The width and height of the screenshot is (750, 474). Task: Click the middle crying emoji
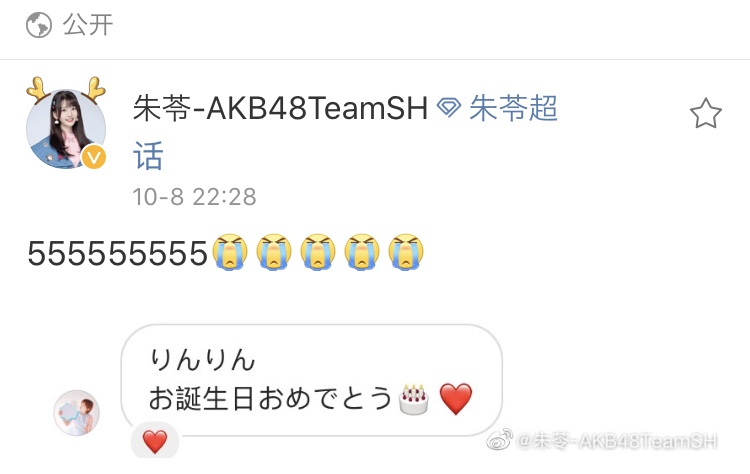click(x=318, y=252)
